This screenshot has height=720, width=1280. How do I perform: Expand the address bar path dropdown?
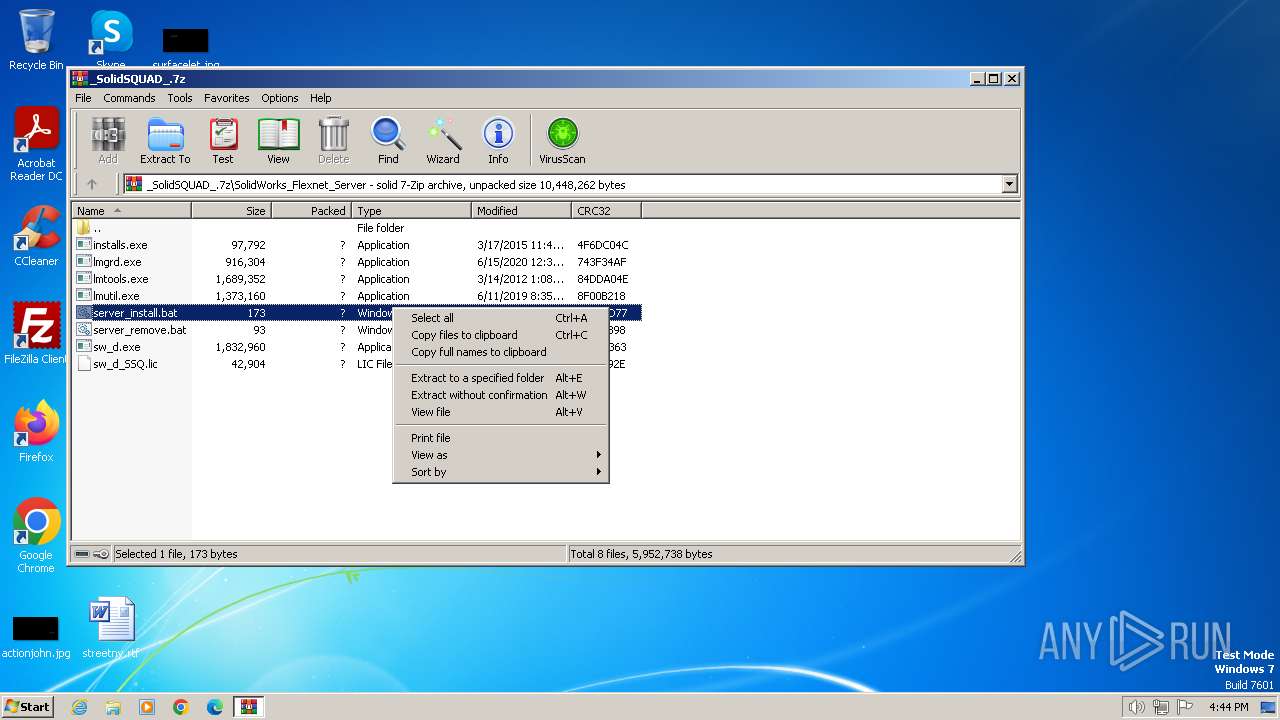pos(1009,184)
